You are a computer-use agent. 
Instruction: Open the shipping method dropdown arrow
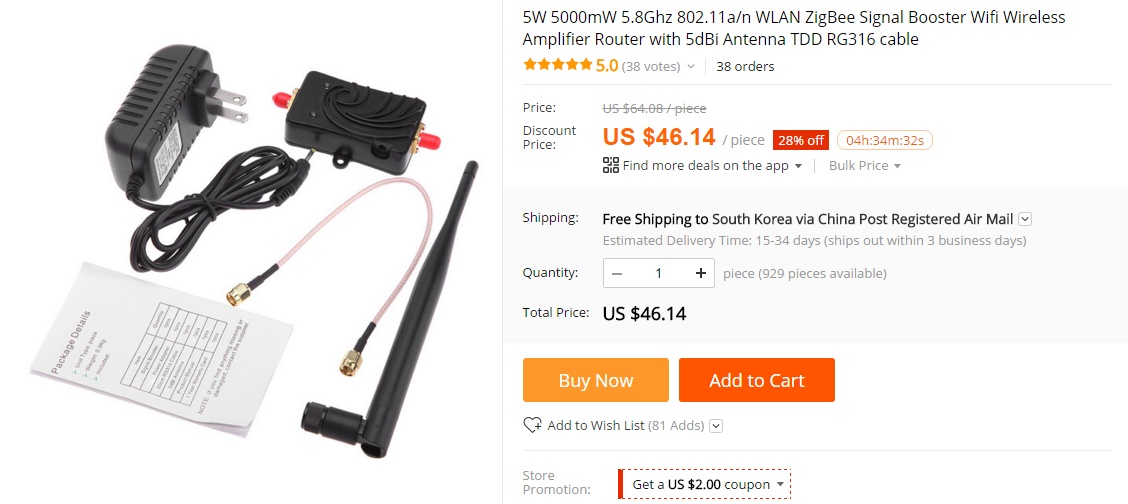pyautogui.click(x=1025, y=219)
